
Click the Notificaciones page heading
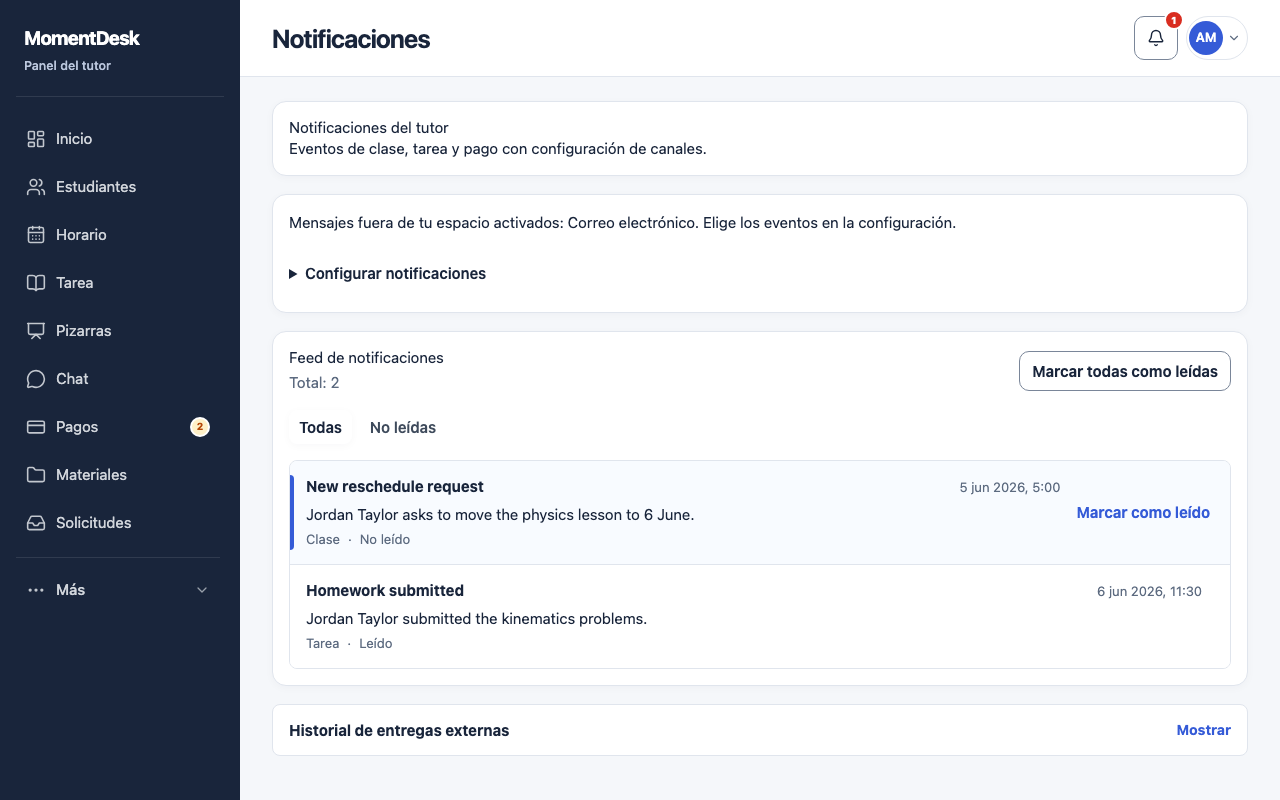click(x=351, y=39)
